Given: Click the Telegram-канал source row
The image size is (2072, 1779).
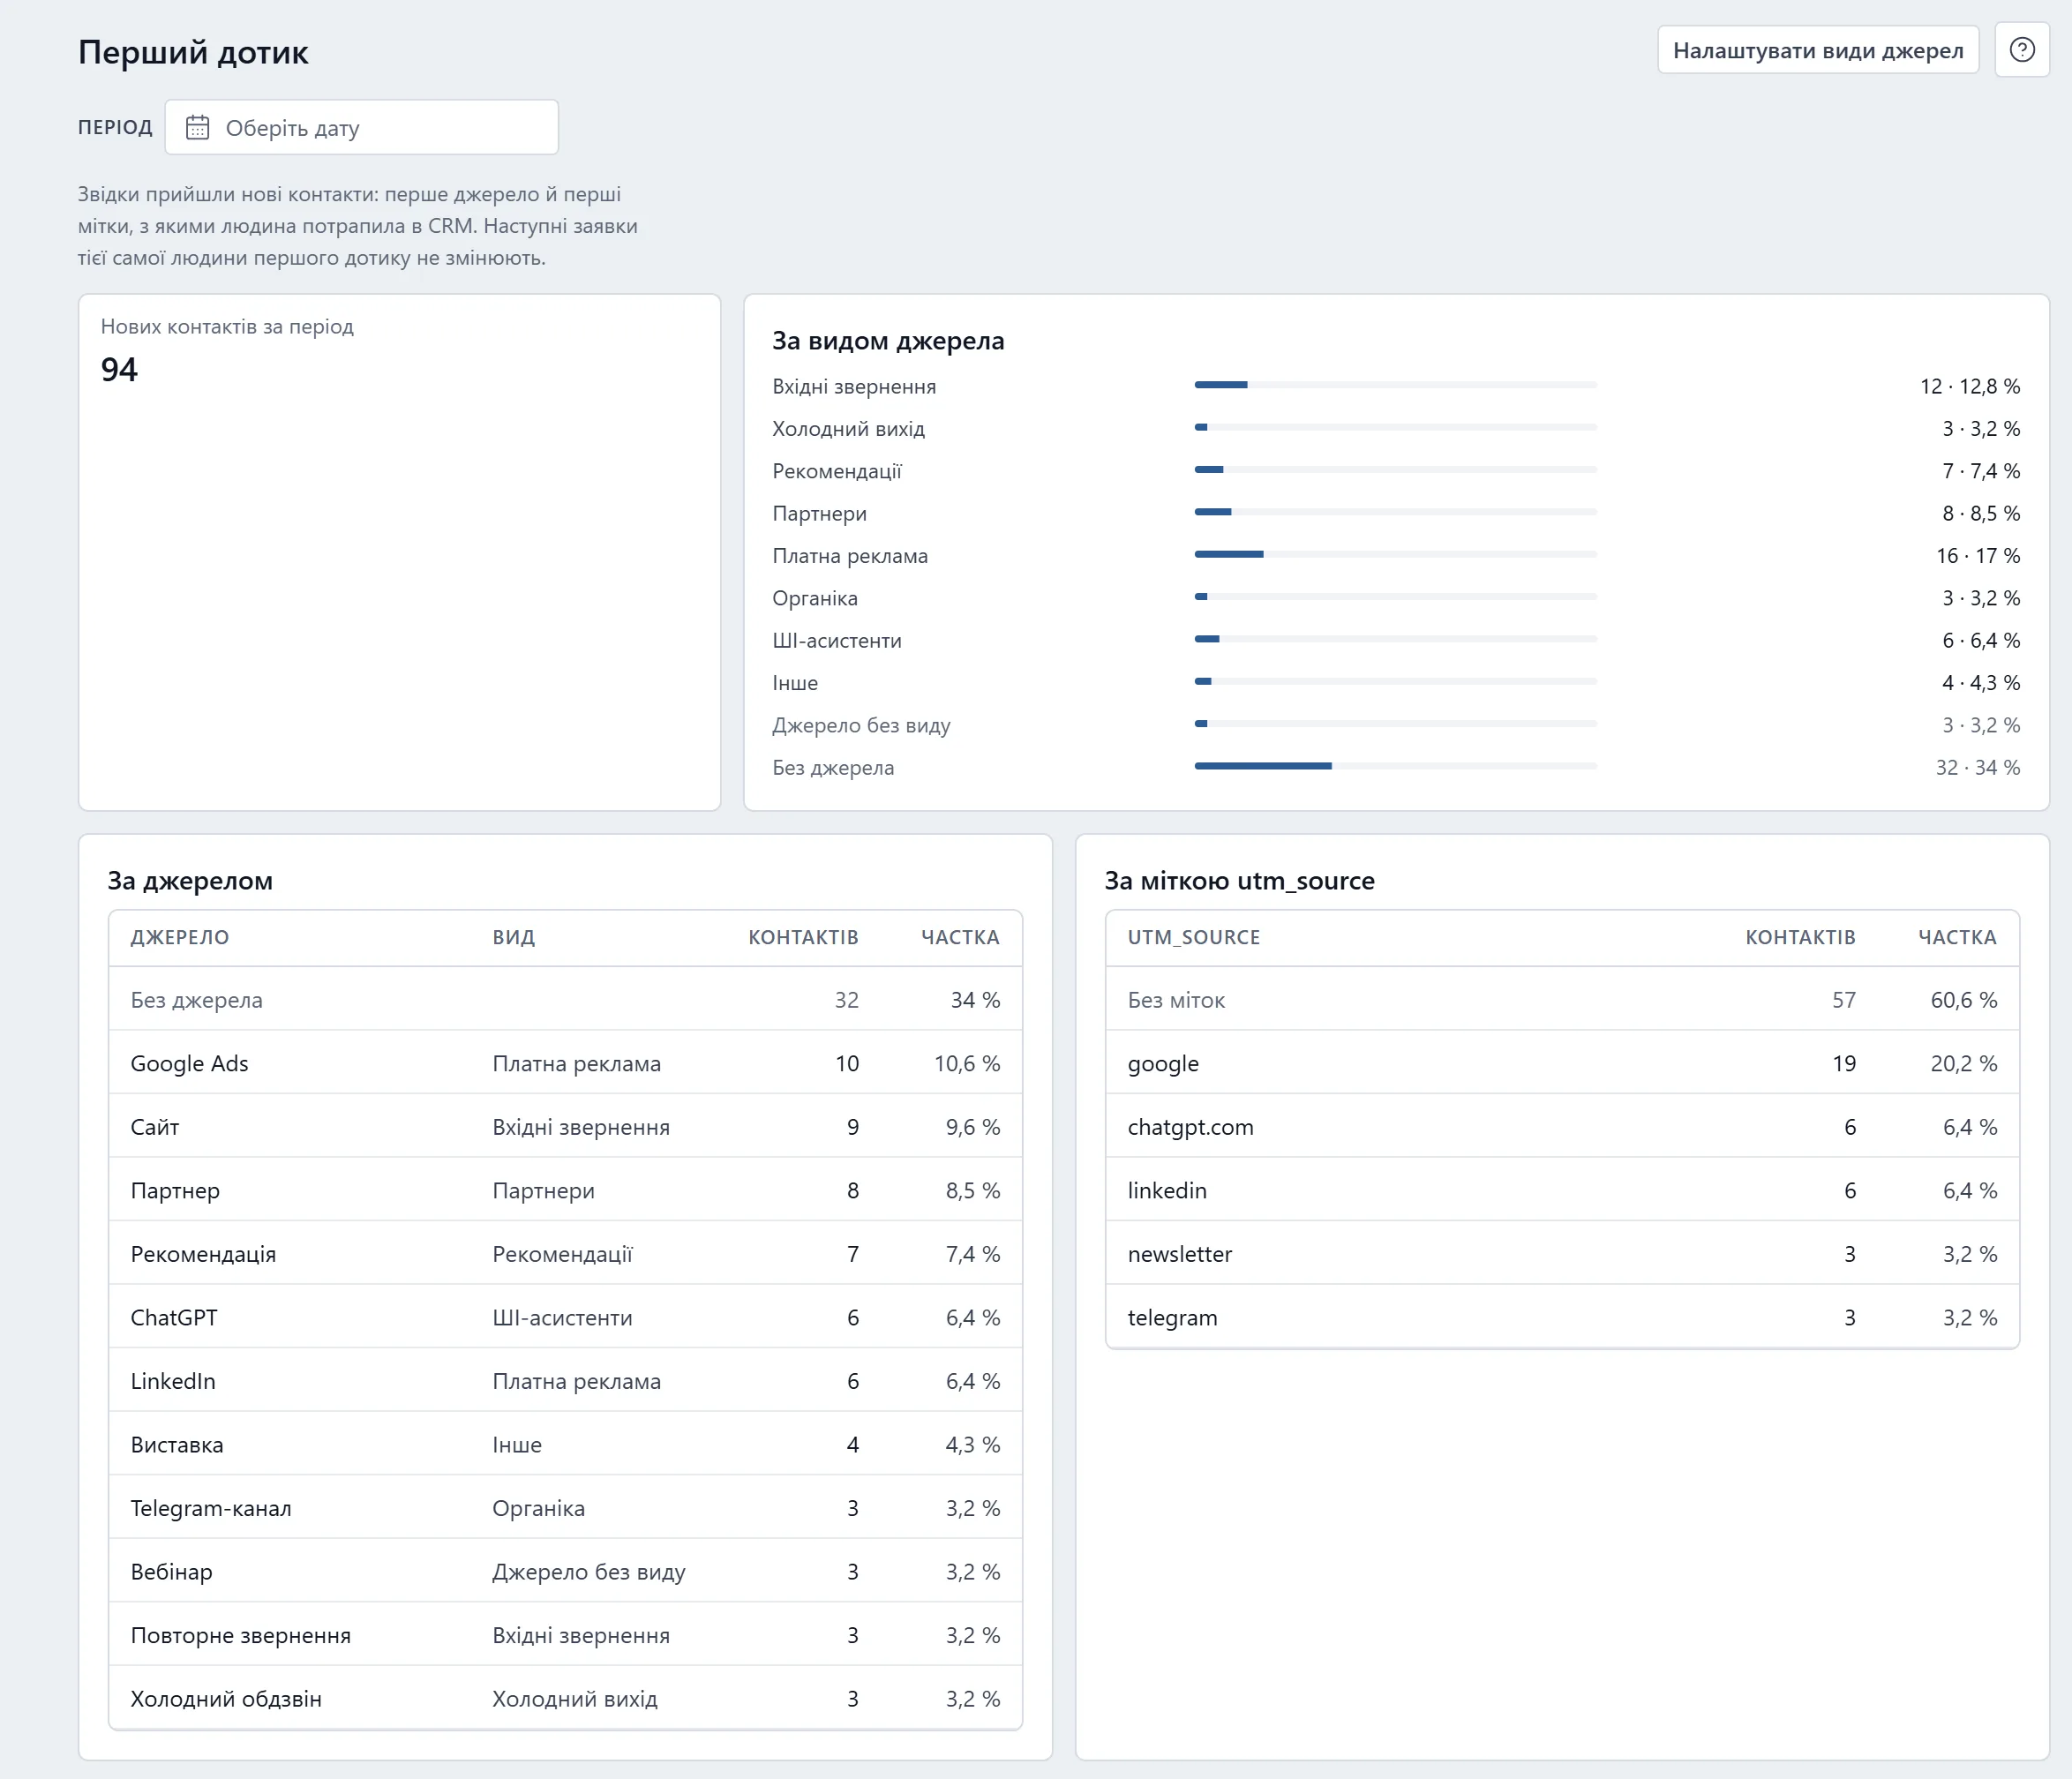Looking at the screenshot, I should coord(565,1508).
